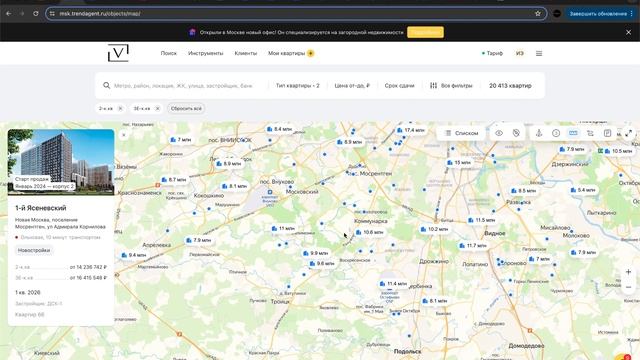640x360 pixels.
Task: Zoom out the map with minus
Action: point(629,287)
